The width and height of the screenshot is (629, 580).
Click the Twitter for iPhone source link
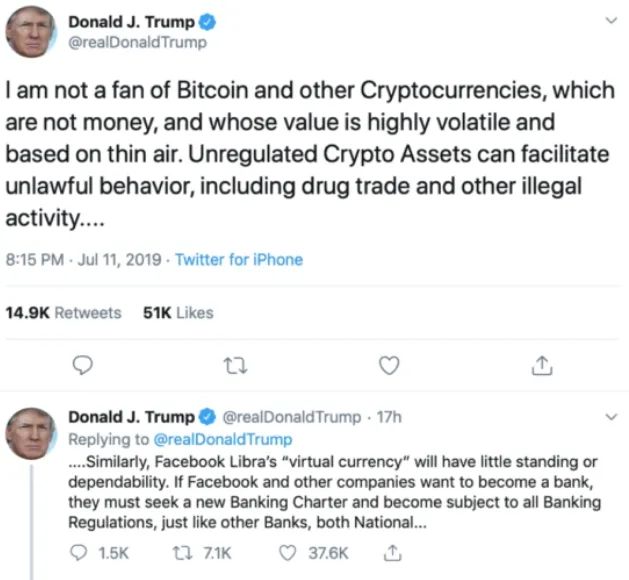(239, 259)
